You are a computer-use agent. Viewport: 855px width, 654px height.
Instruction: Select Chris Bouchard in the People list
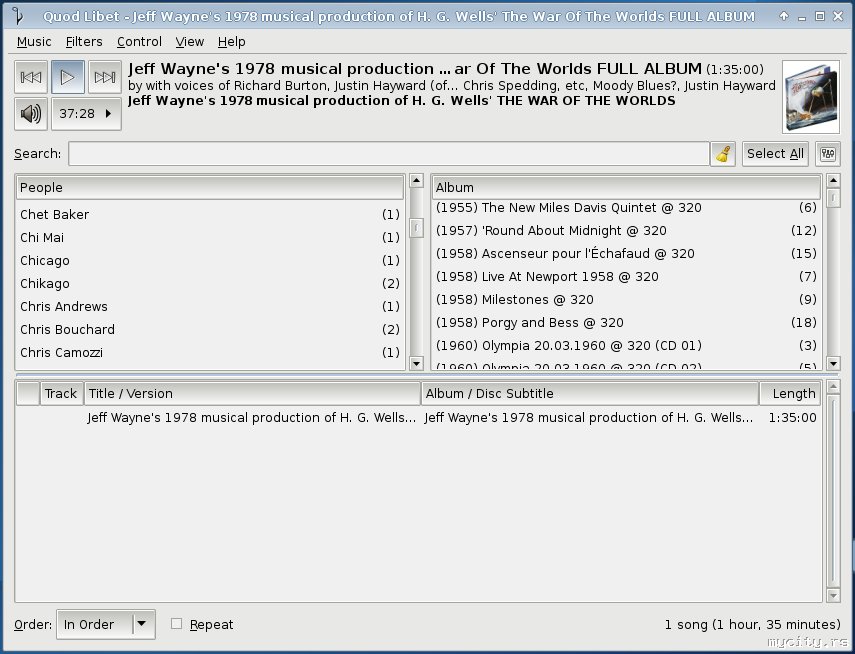click(x=210, y=329)
